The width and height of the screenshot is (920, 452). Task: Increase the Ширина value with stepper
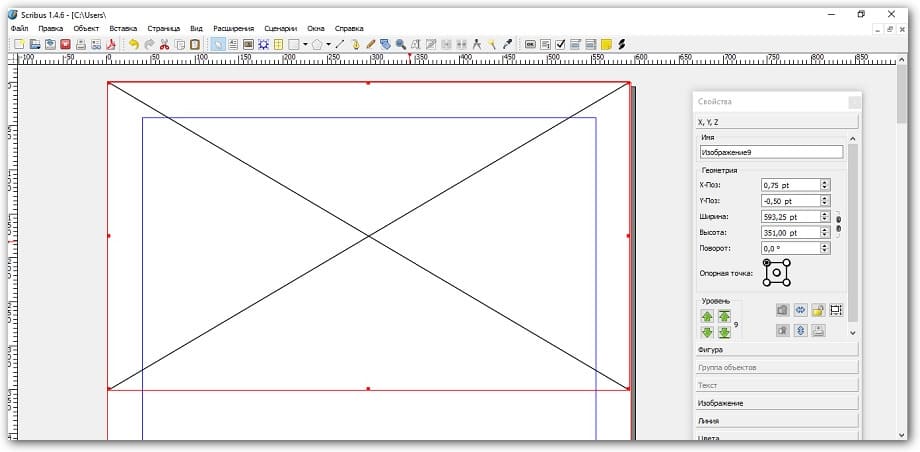coord(824,213)
